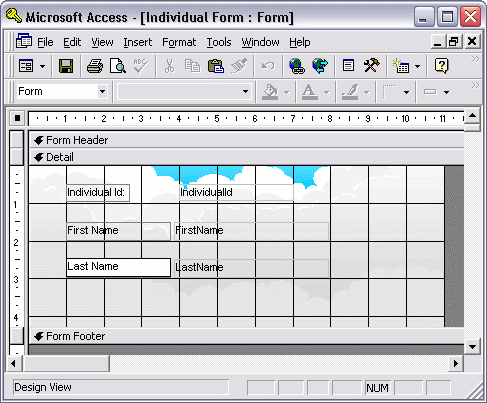
Task: Select the Cut scissors icon
Action: tap(169, 66)
